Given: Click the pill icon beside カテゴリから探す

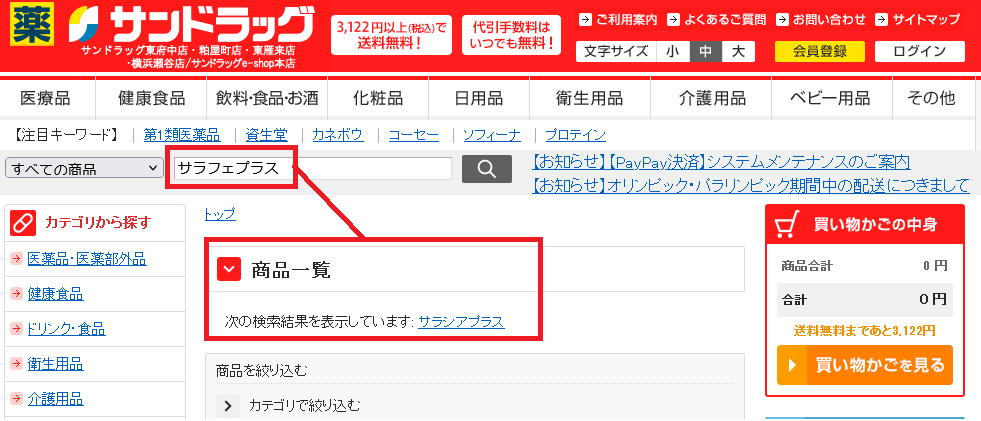Looking at the screenshot, I should point(23,223).
